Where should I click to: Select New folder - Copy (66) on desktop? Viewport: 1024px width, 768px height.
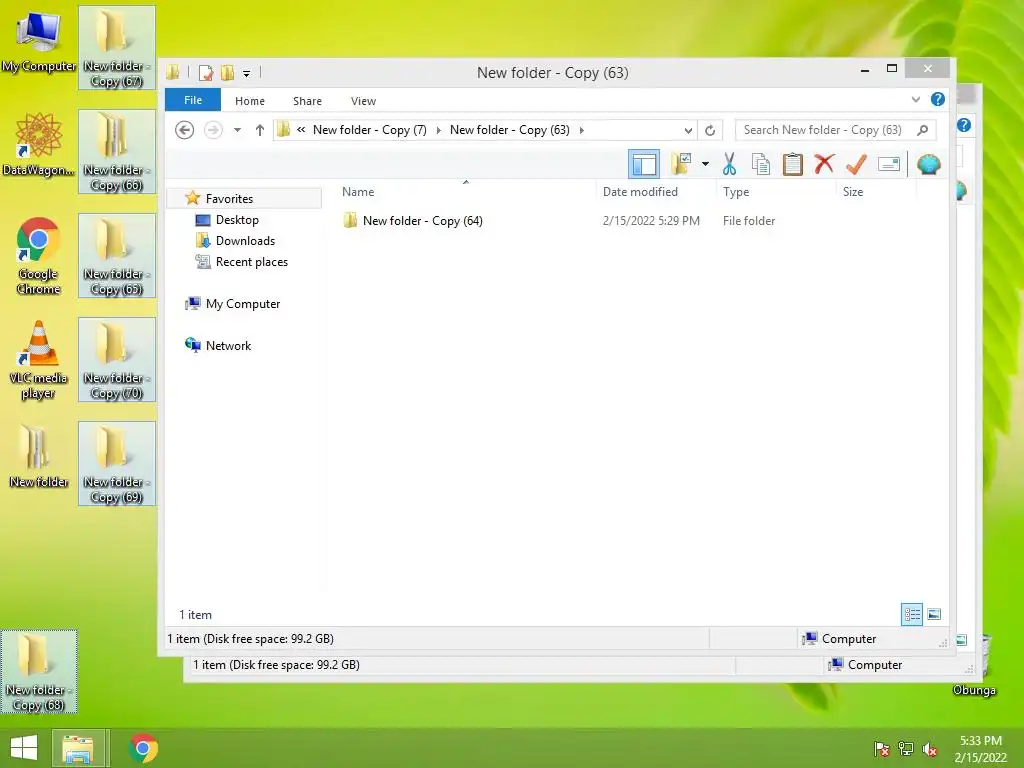coord(117,151)
